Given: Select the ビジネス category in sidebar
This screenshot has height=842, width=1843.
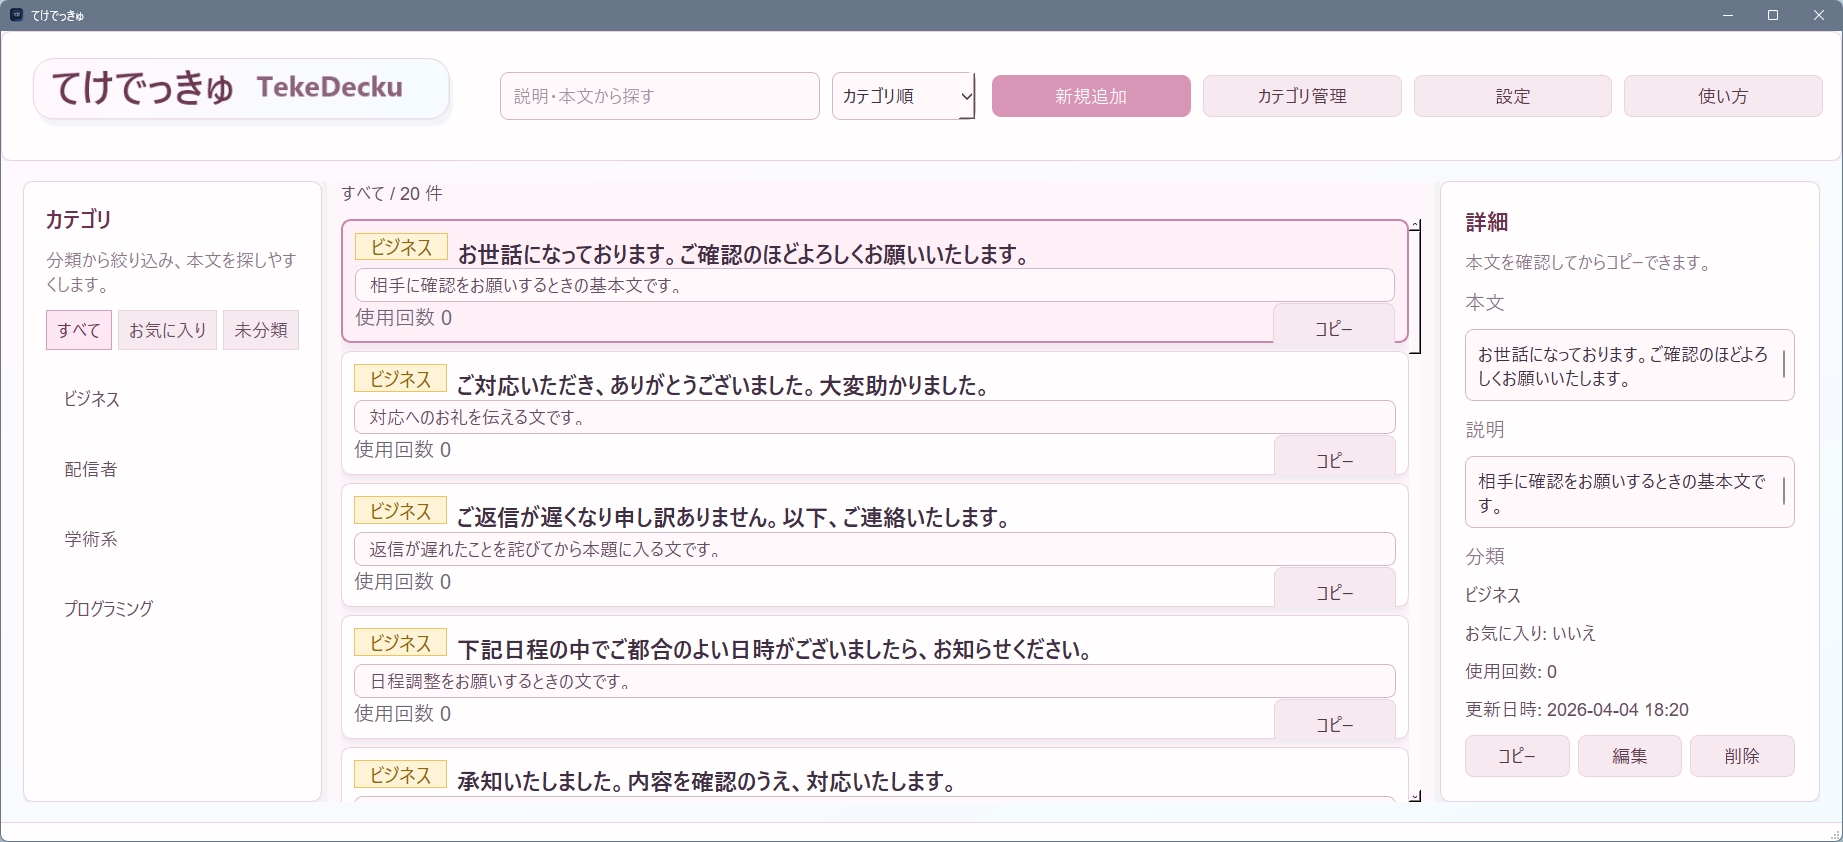Looking at the screenshot, I should pos(92,399).
